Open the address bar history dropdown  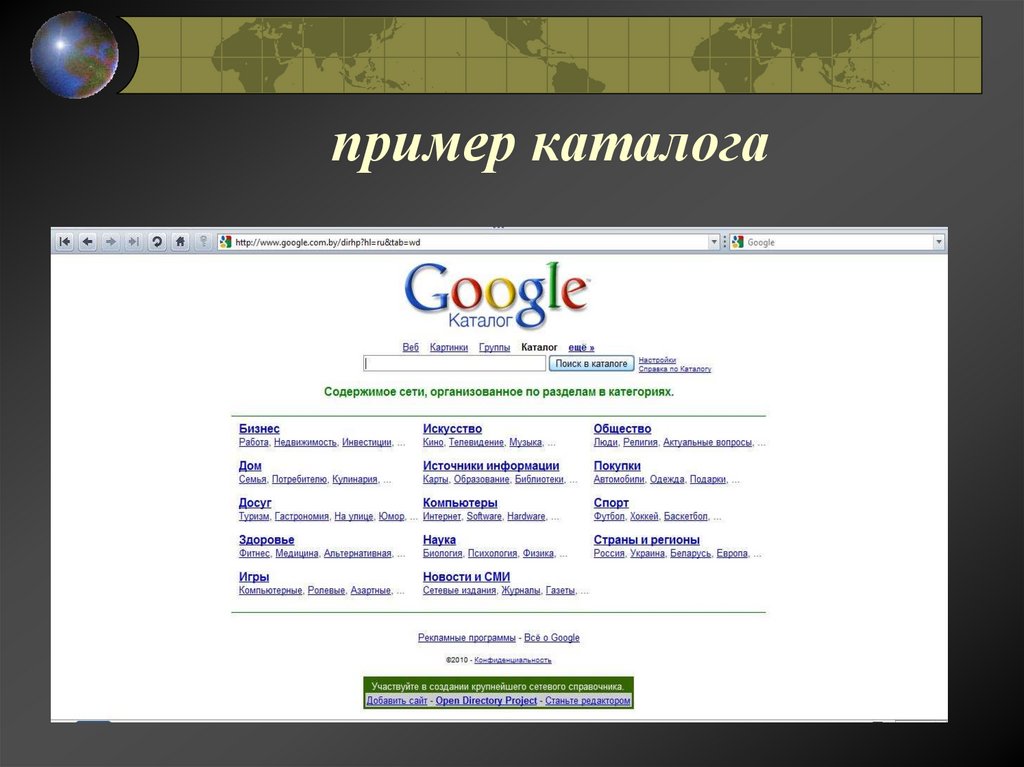point(714,241)
